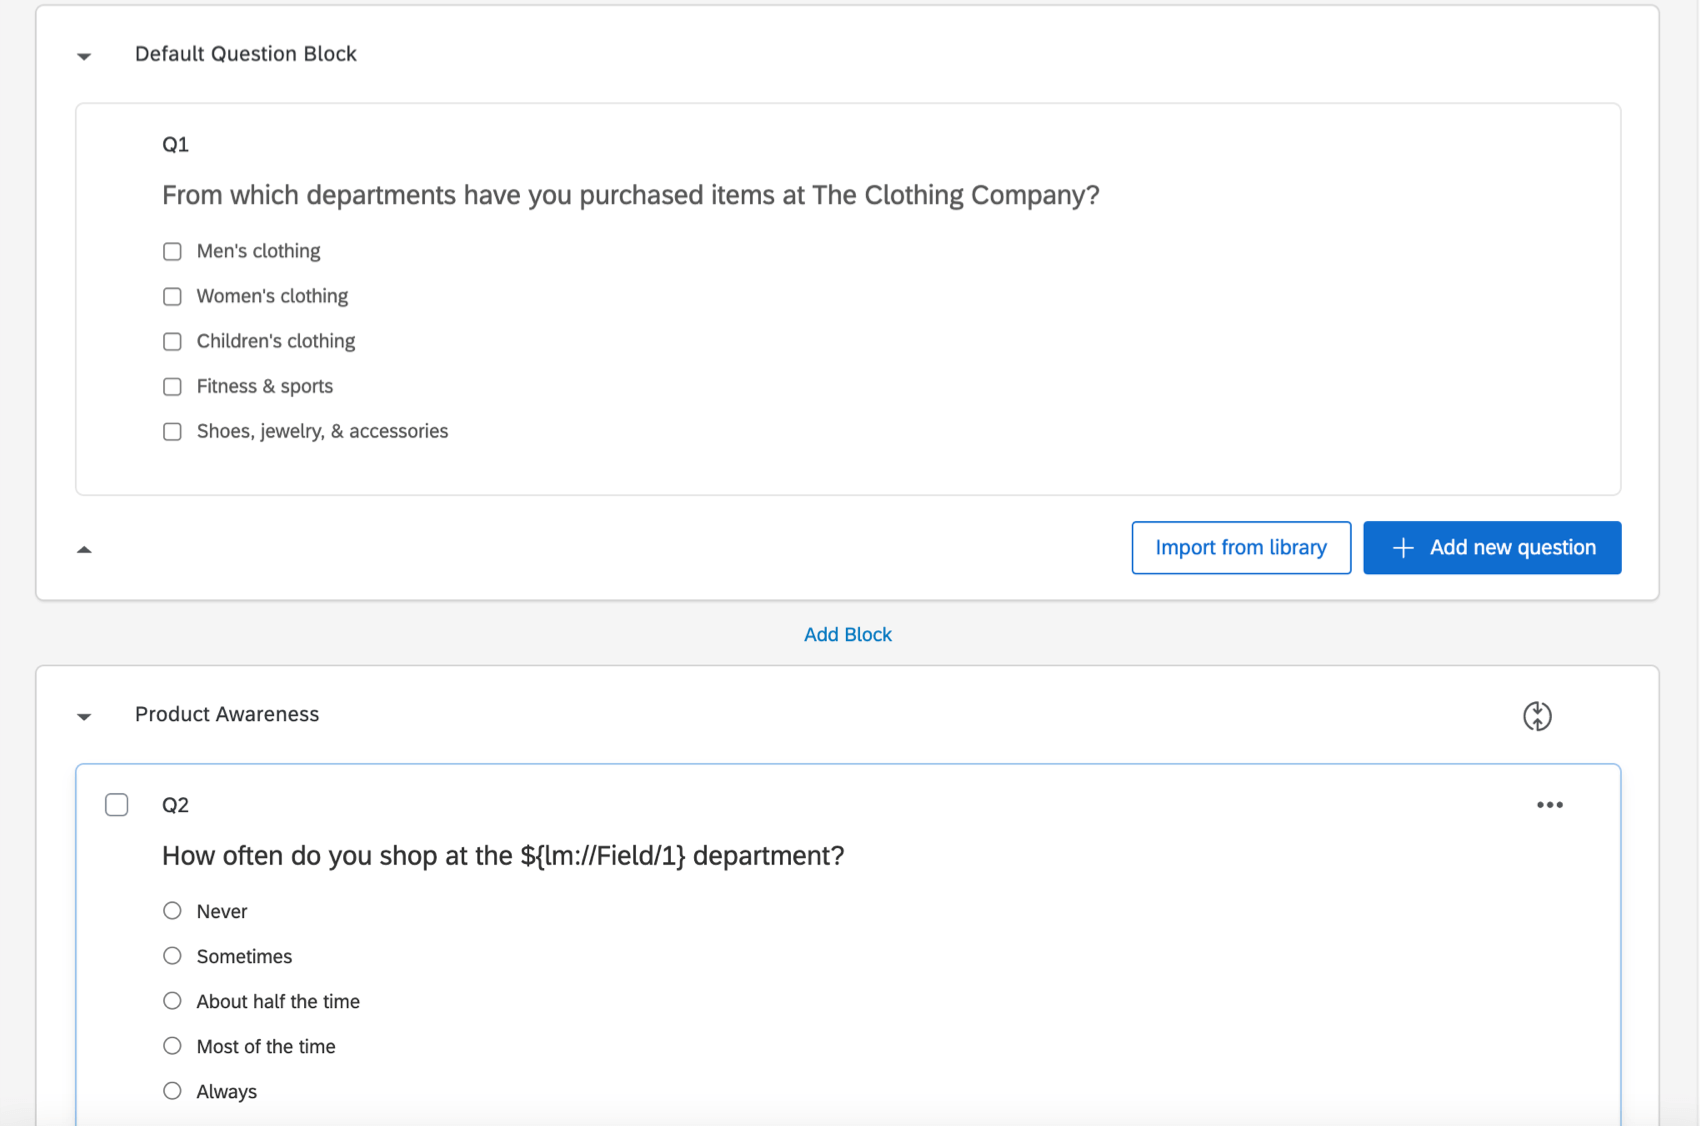Select the Q2 question checkbox
Viewport: 1700px width, 1126px height.
(117, 804)
